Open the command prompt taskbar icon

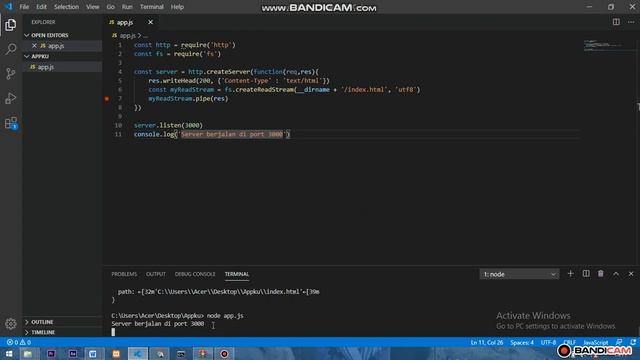181,353
